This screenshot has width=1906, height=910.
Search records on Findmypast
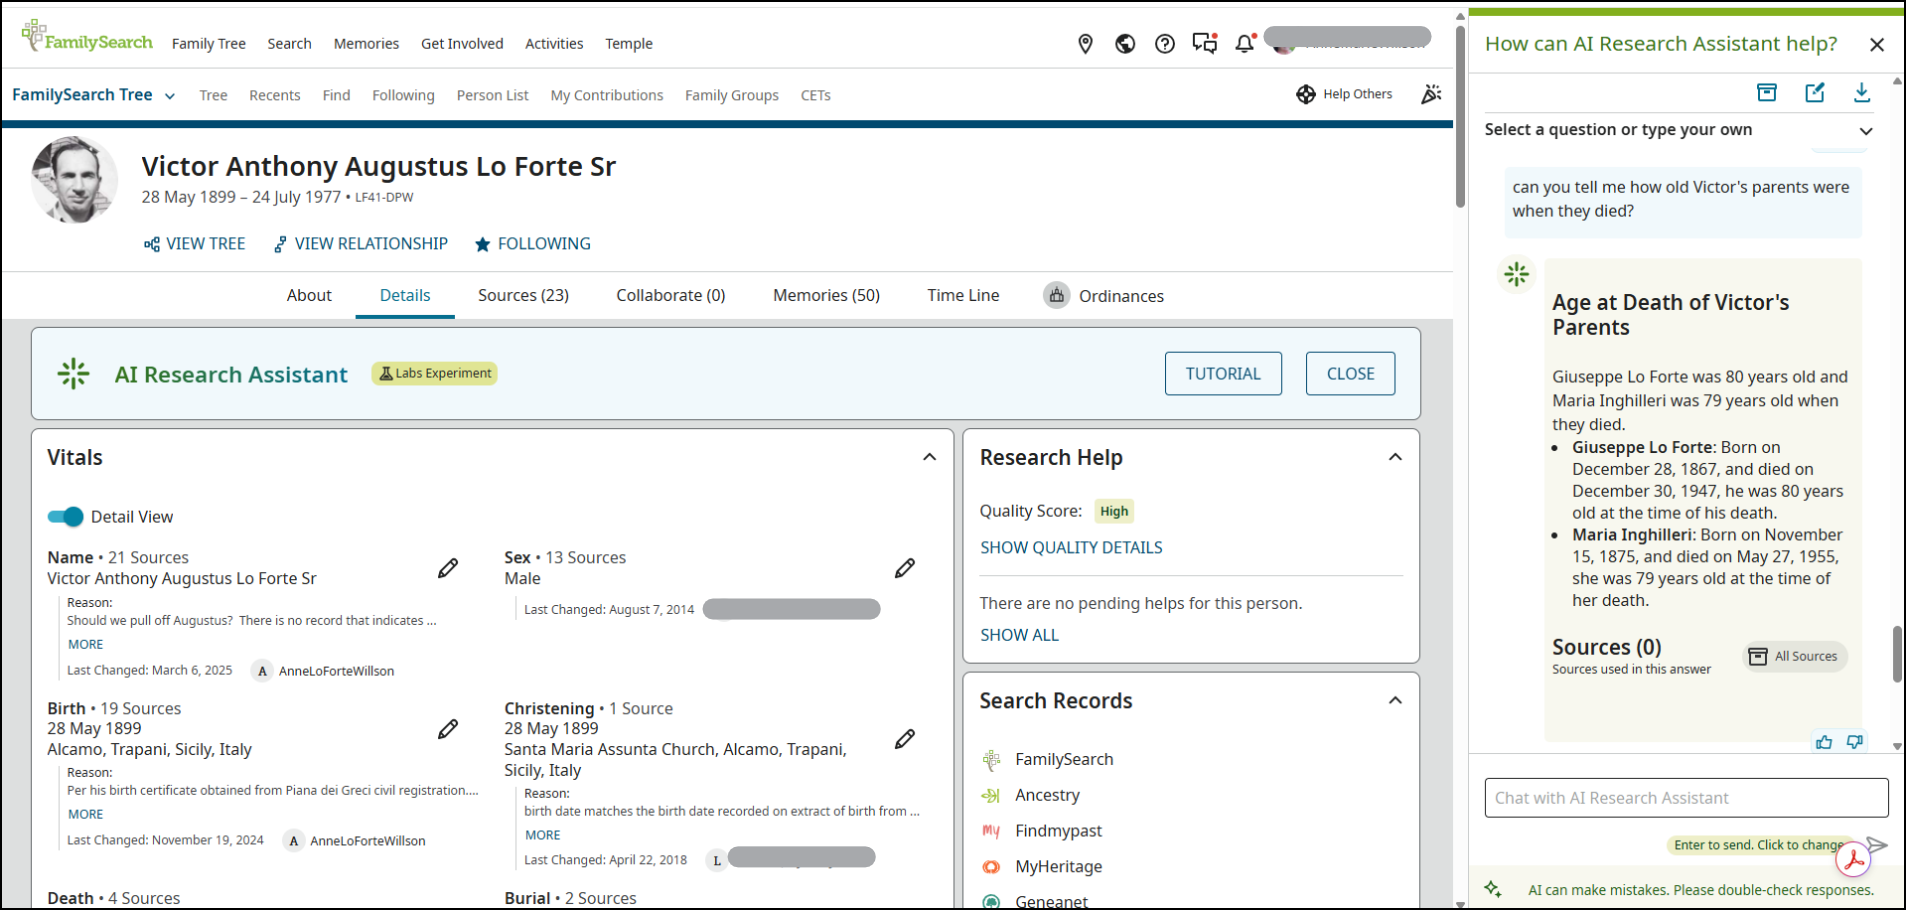point(1058,831)
